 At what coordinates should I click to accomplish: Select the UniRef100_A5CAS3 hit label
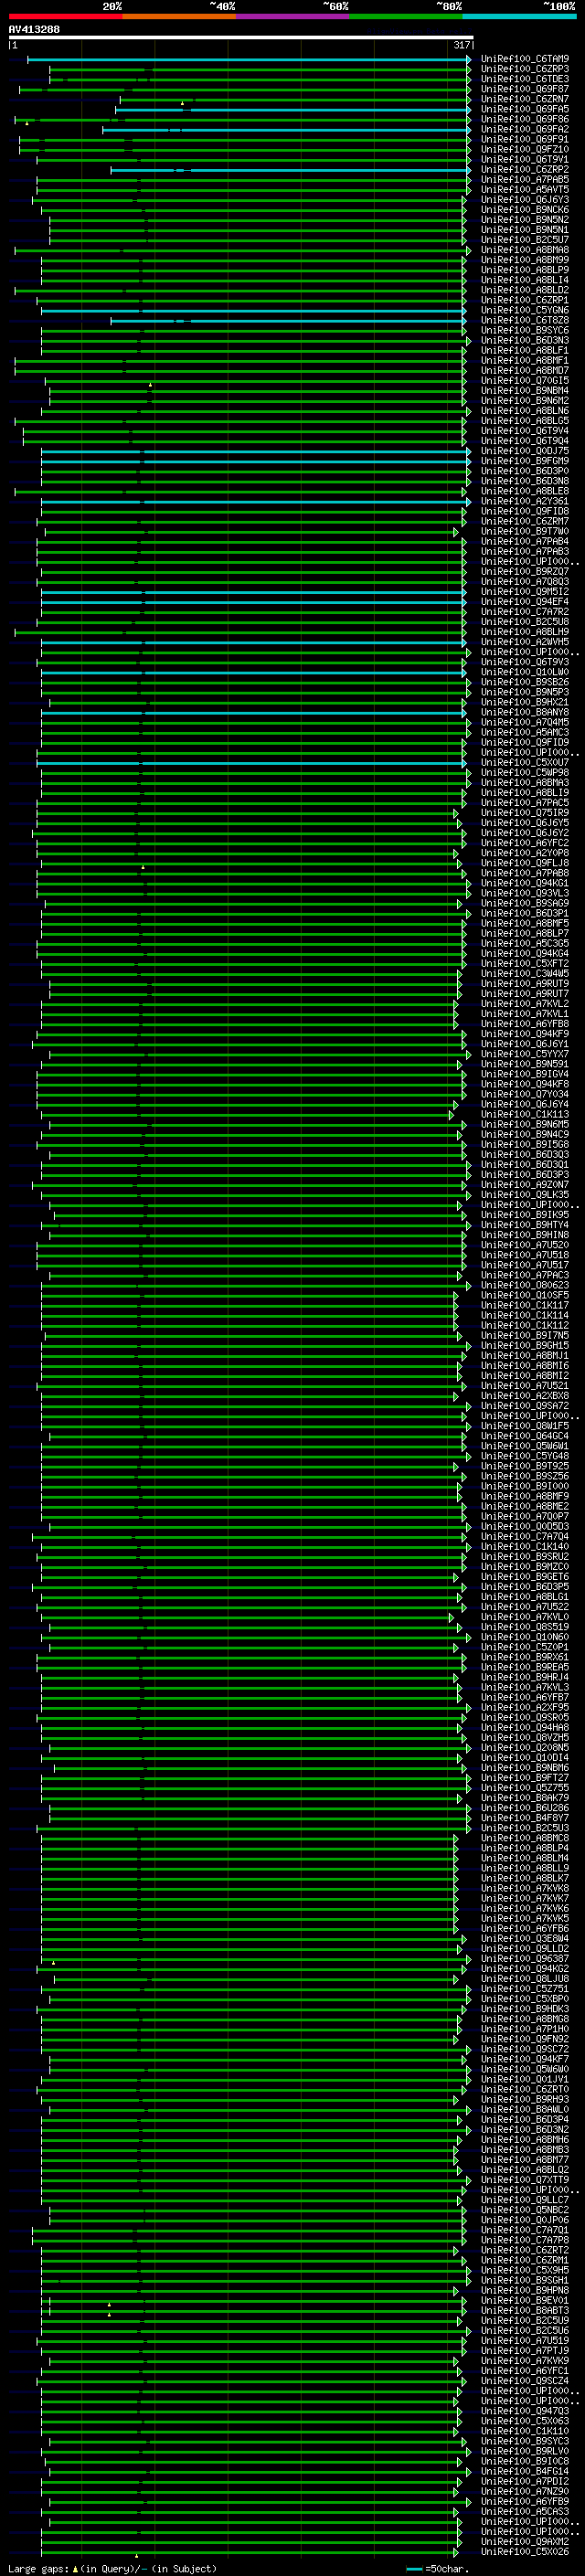click(525, 2511)
